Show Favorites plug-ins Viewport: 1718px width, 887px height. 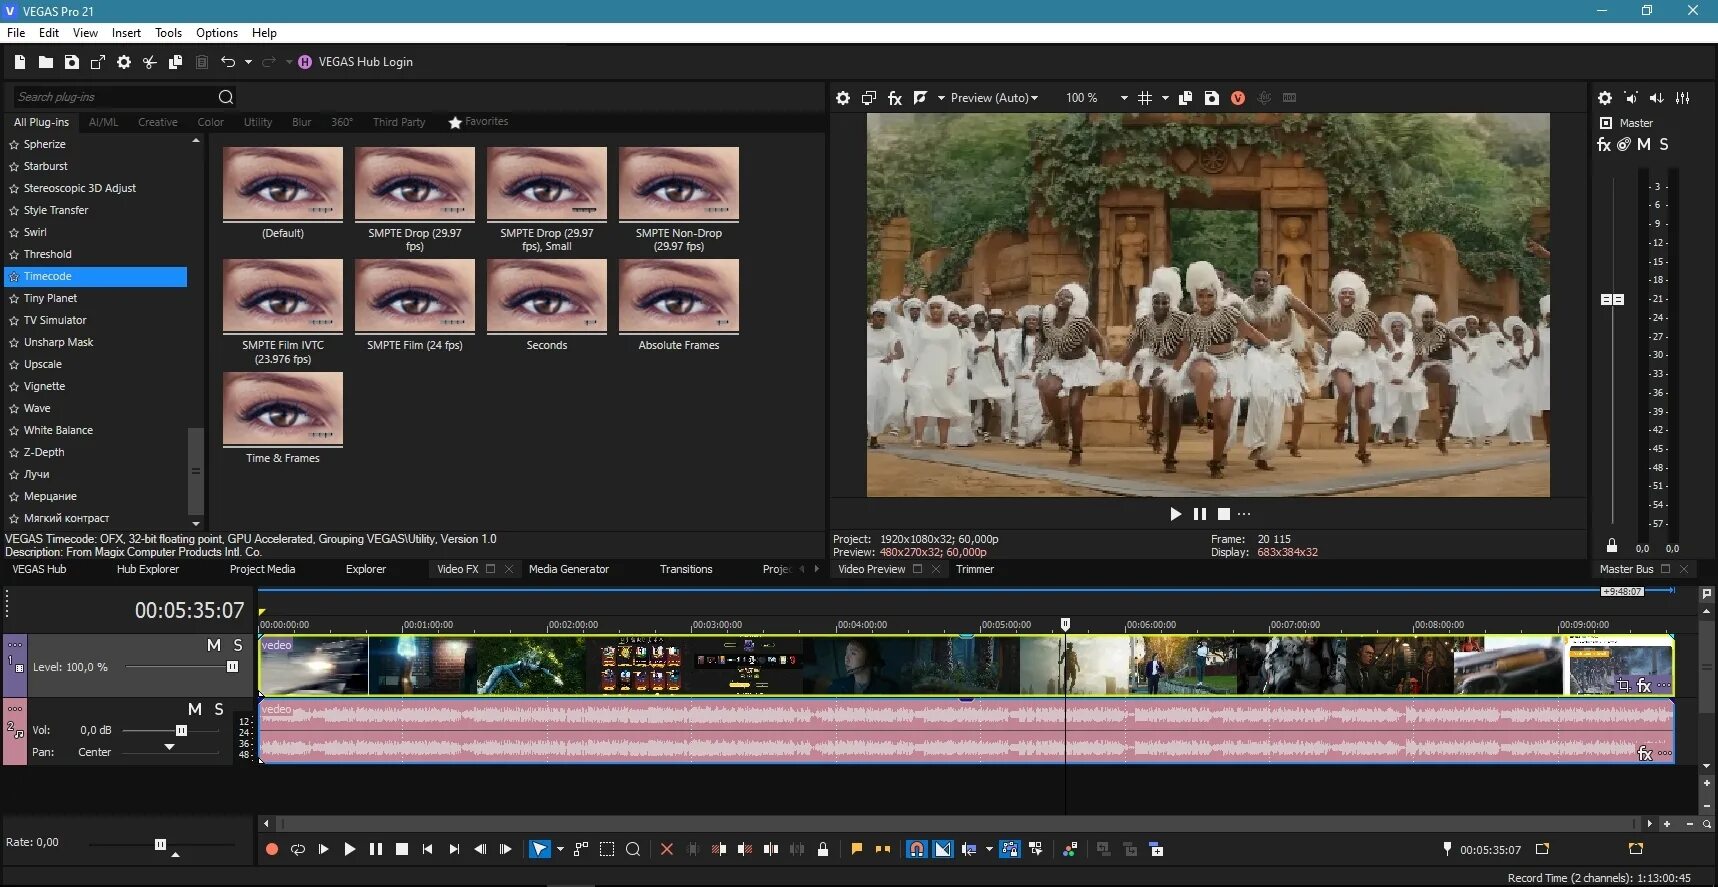(479, 122)
